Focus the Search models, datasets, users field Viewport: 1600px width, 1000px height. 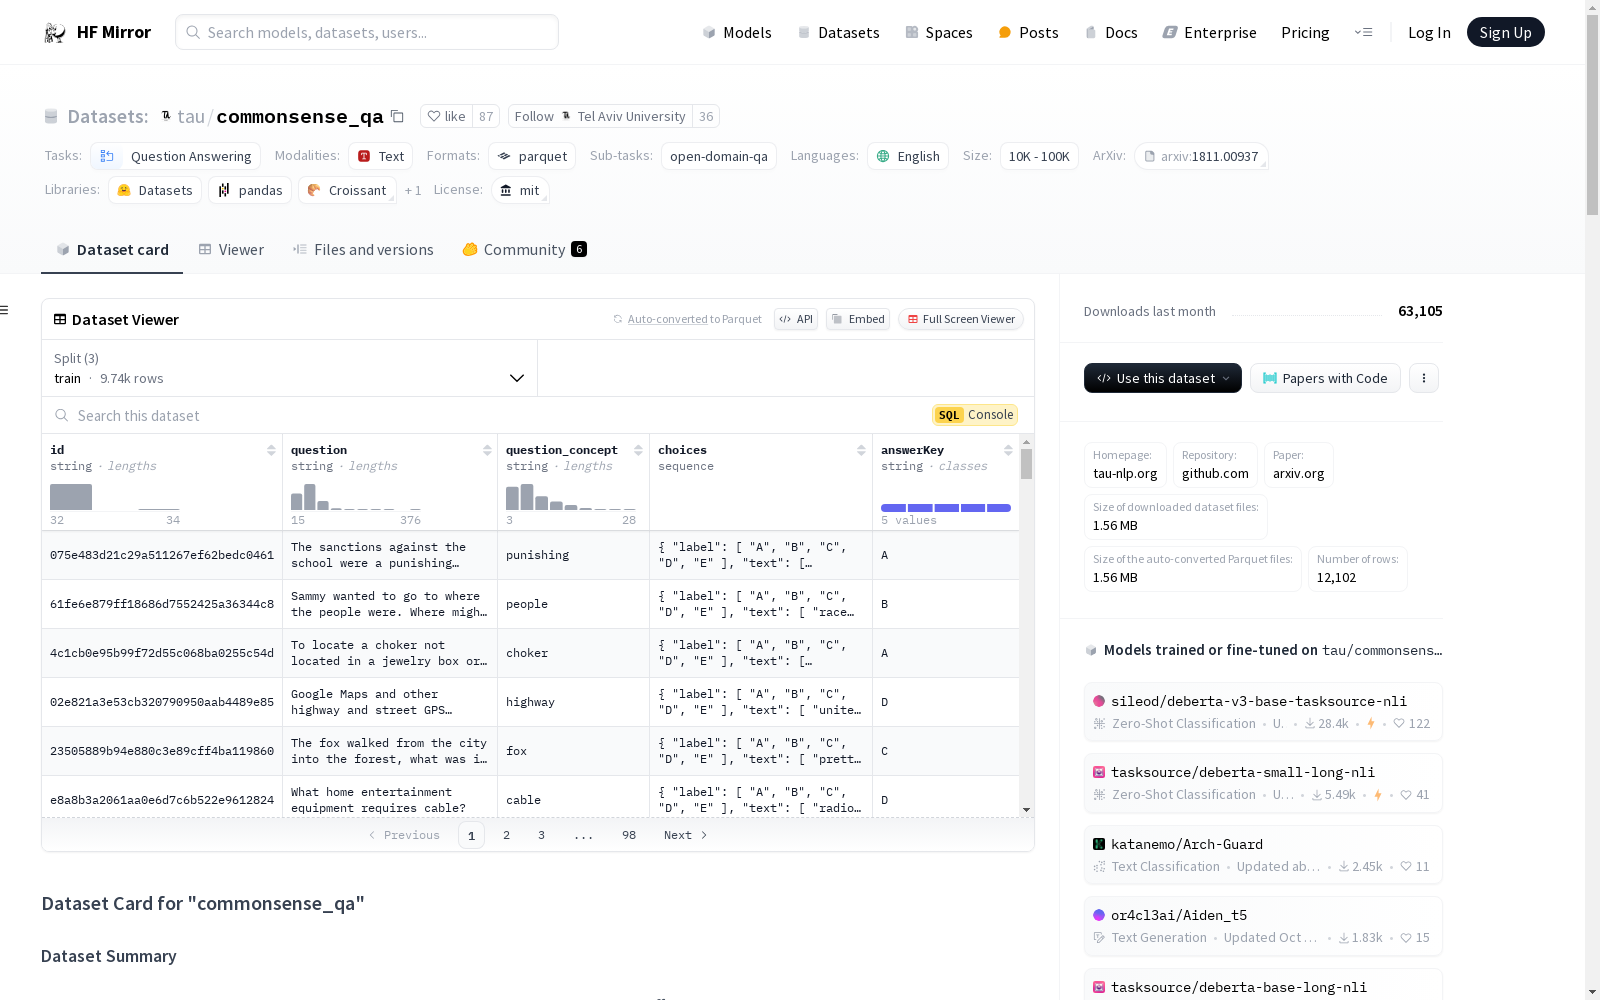click(x=367, y=32)
